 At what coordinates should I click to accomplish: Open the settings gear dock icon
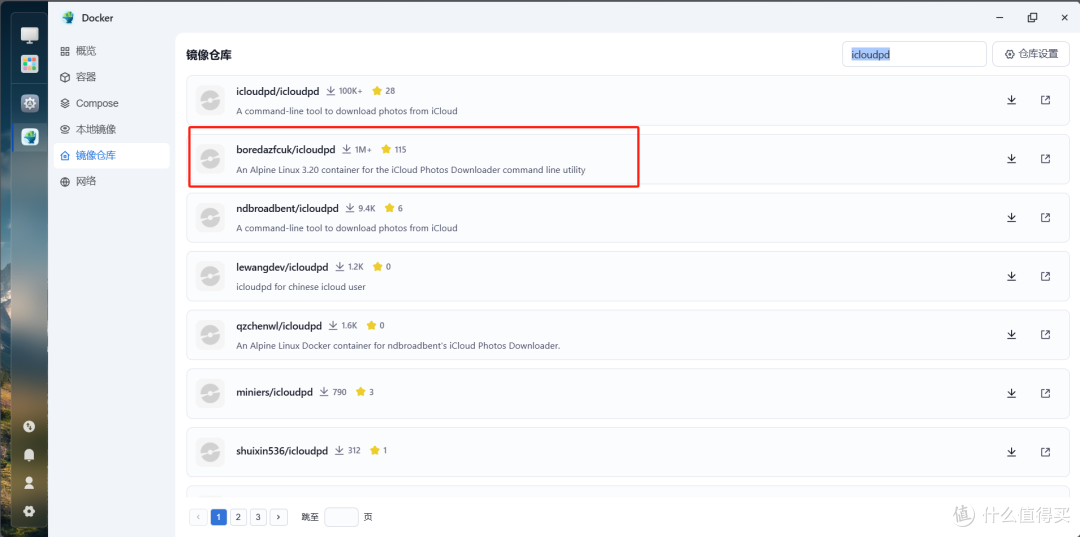point(30,103)
